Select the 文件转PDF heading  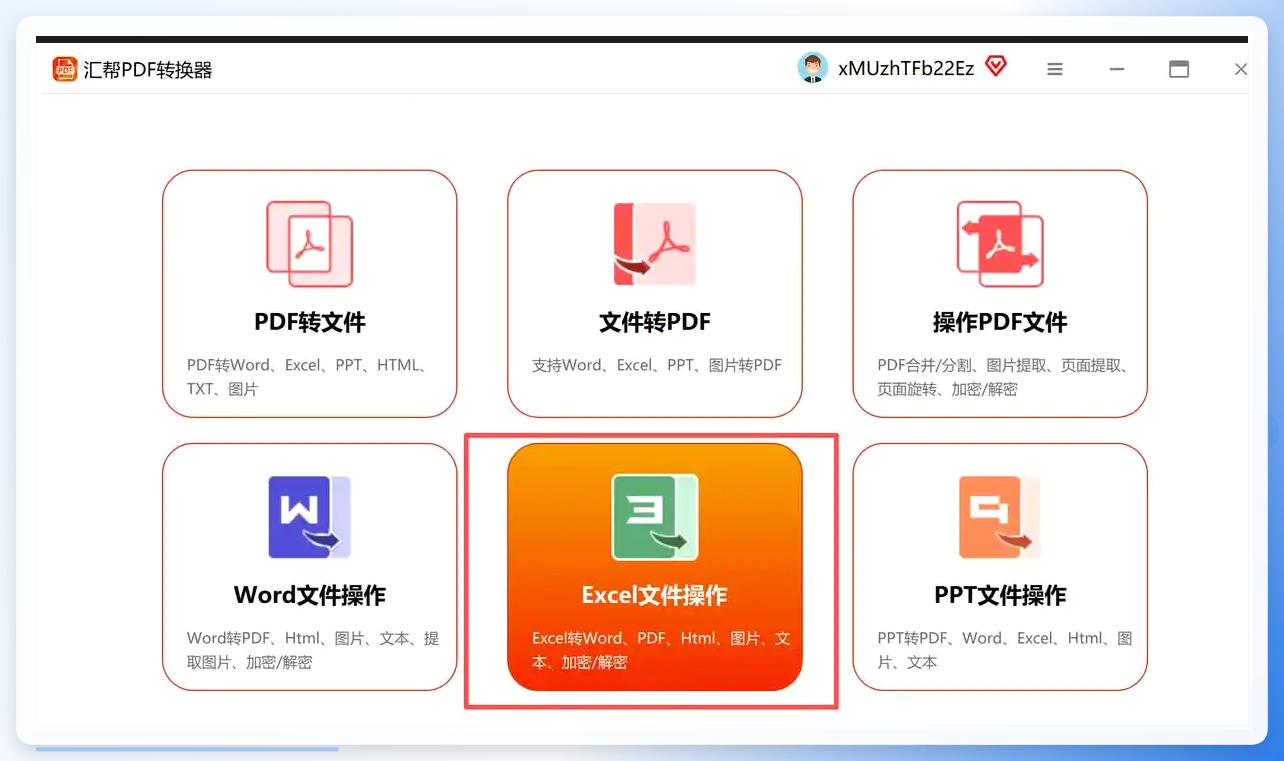click(655, 322)
